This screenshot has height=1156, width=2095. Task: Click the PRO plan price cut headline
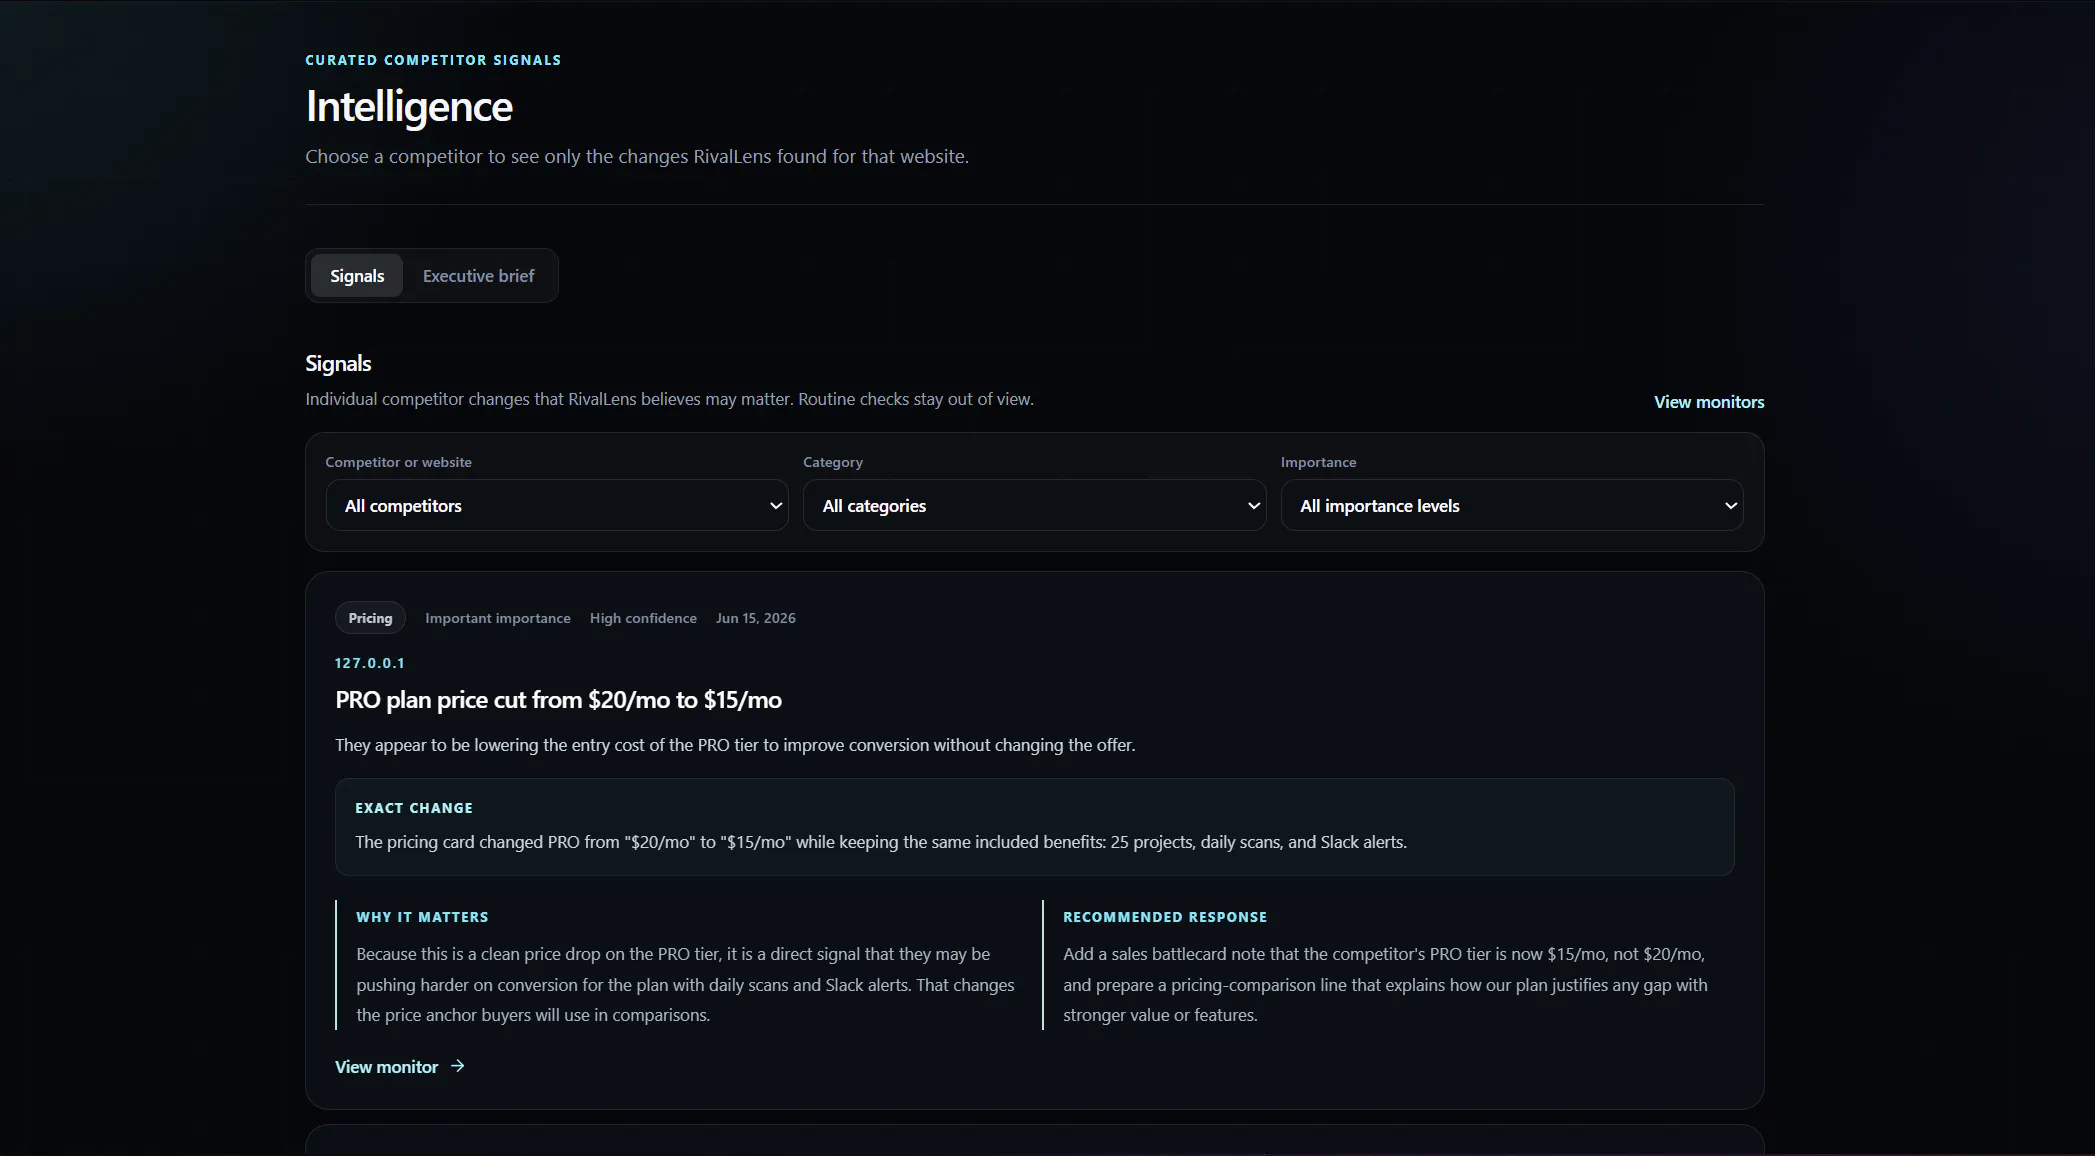coord(558,700)
